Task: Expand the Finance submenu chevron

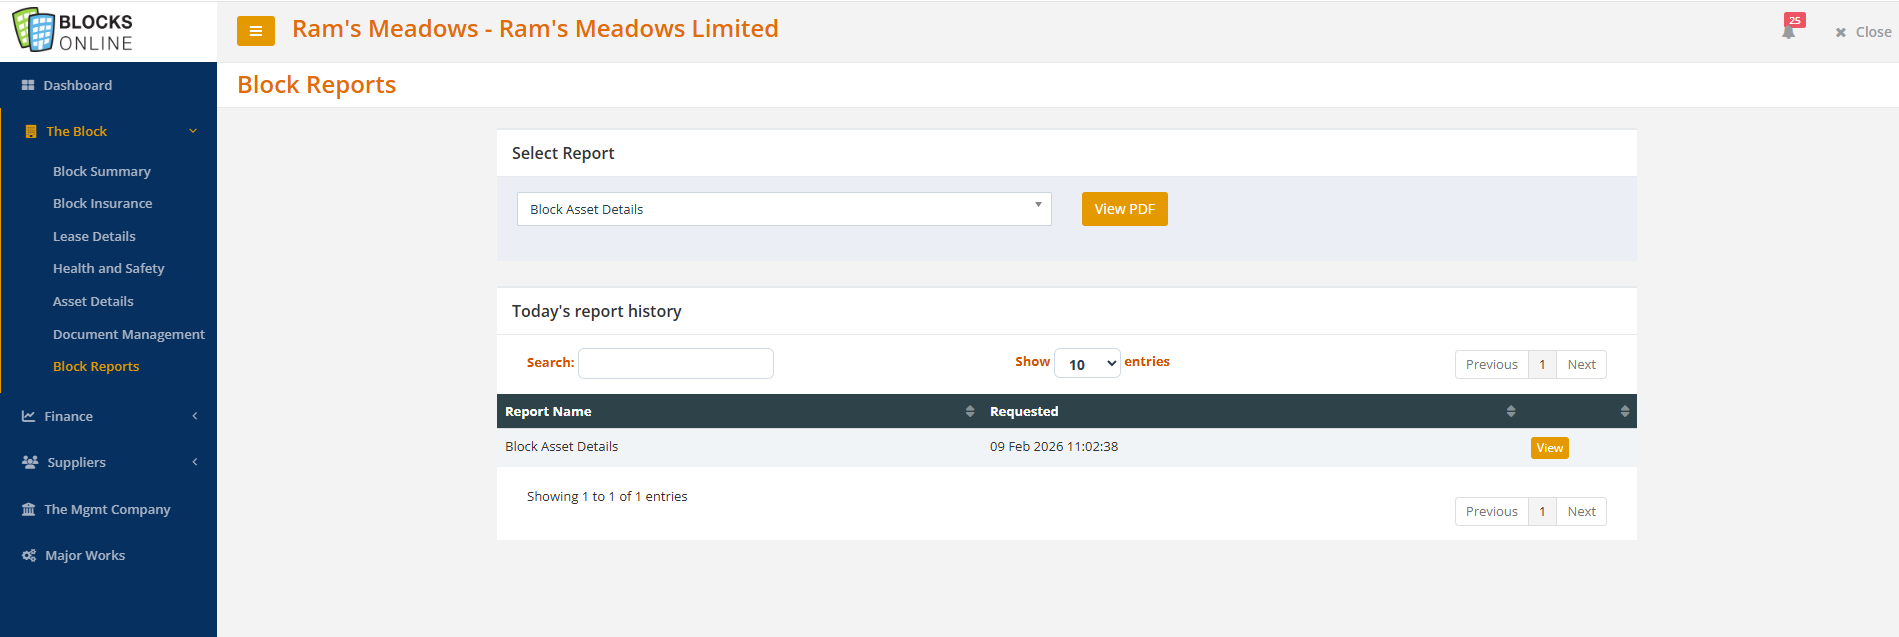Action: point(195,416)
